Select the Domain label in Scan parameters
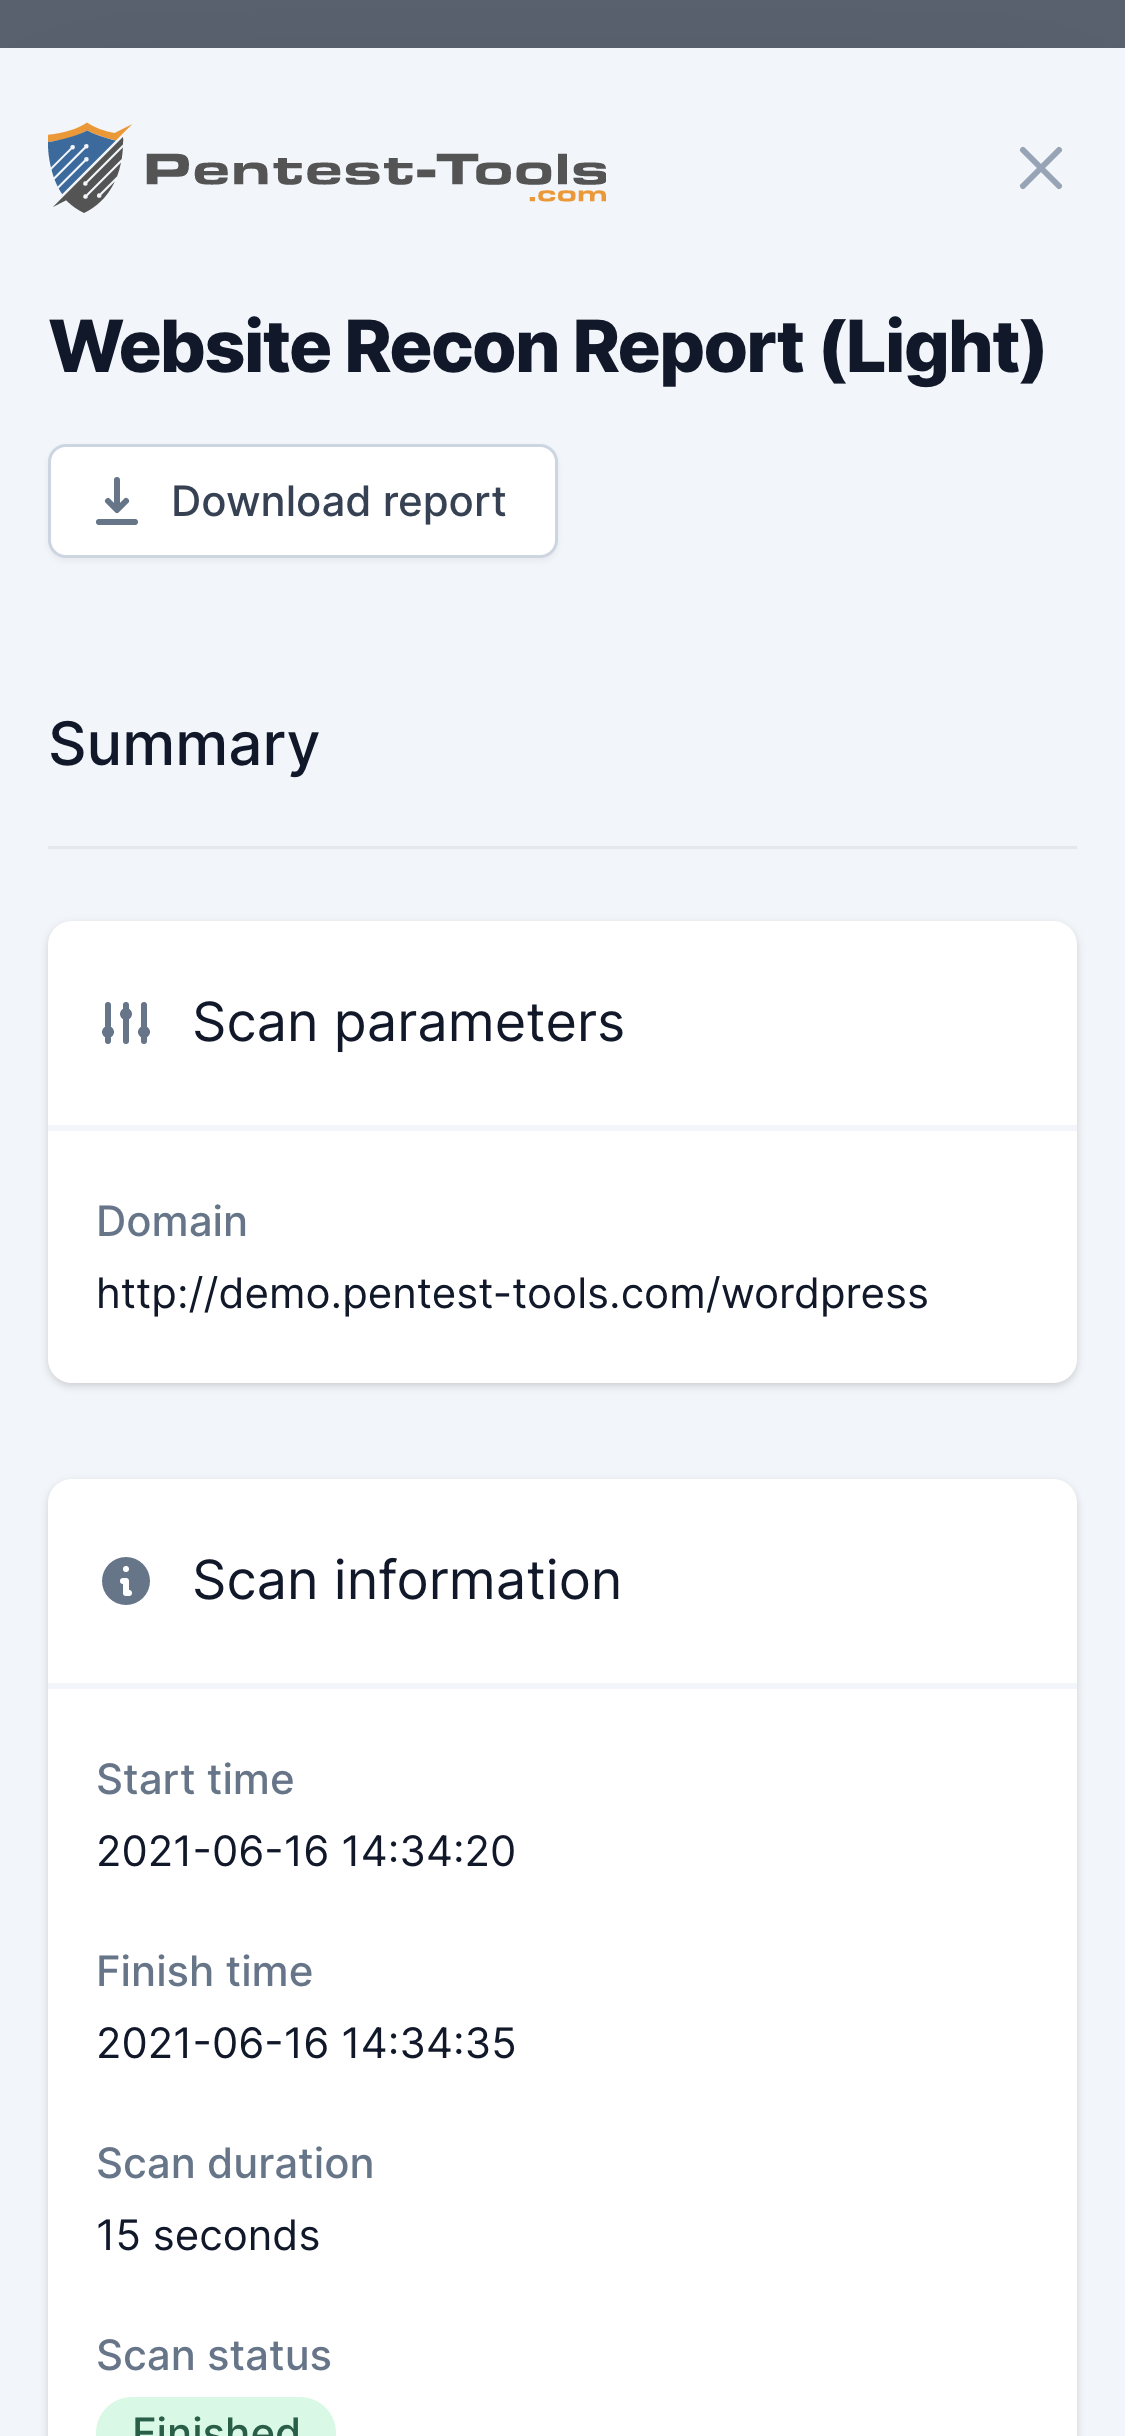This screenshot has width=1125, height=2436. [171, 1221]
